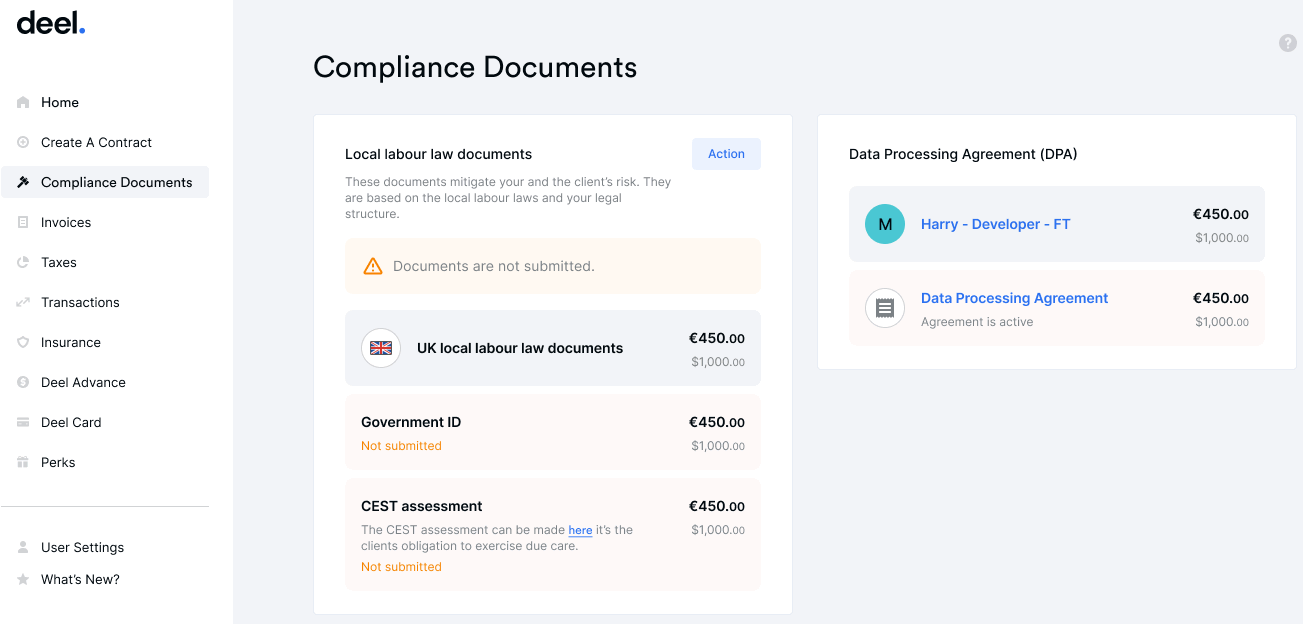Viewport: 1303px width, 624px height.
Task: Click the Create A Contract plus icon
Action: point(23,142)
